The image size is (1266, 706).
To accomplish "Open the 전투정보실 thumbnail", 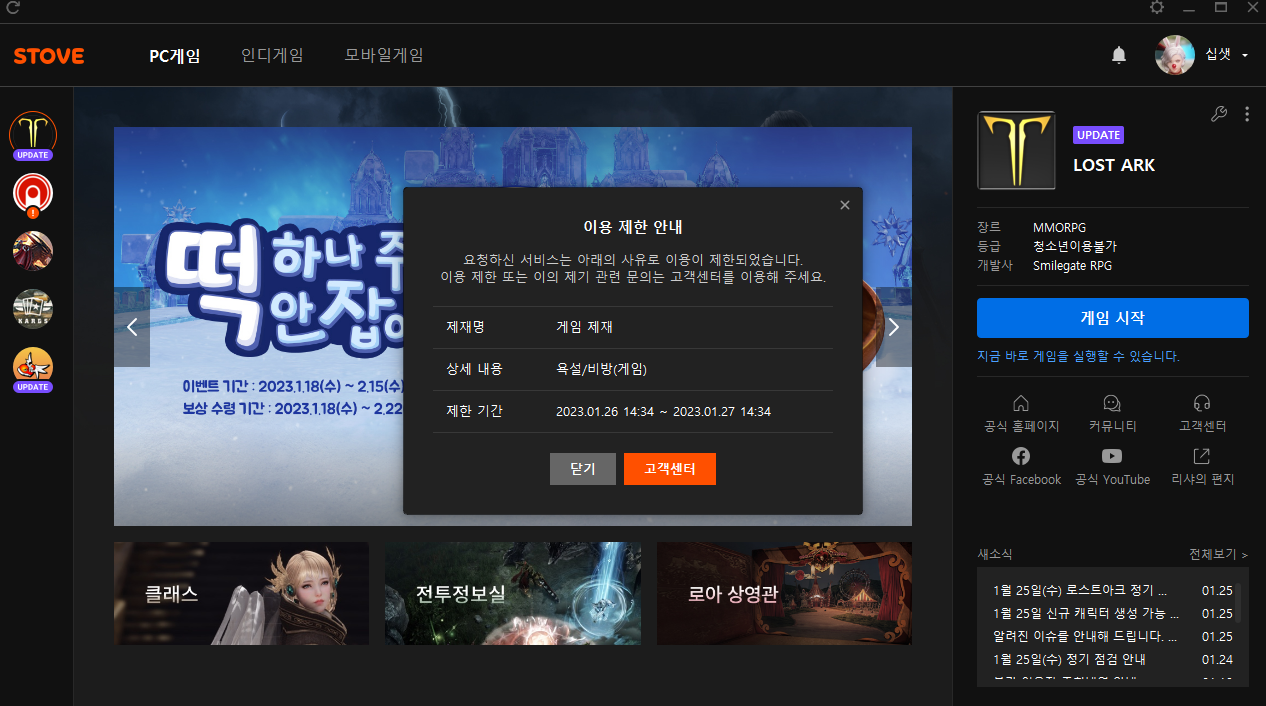I will coord(513,593).
